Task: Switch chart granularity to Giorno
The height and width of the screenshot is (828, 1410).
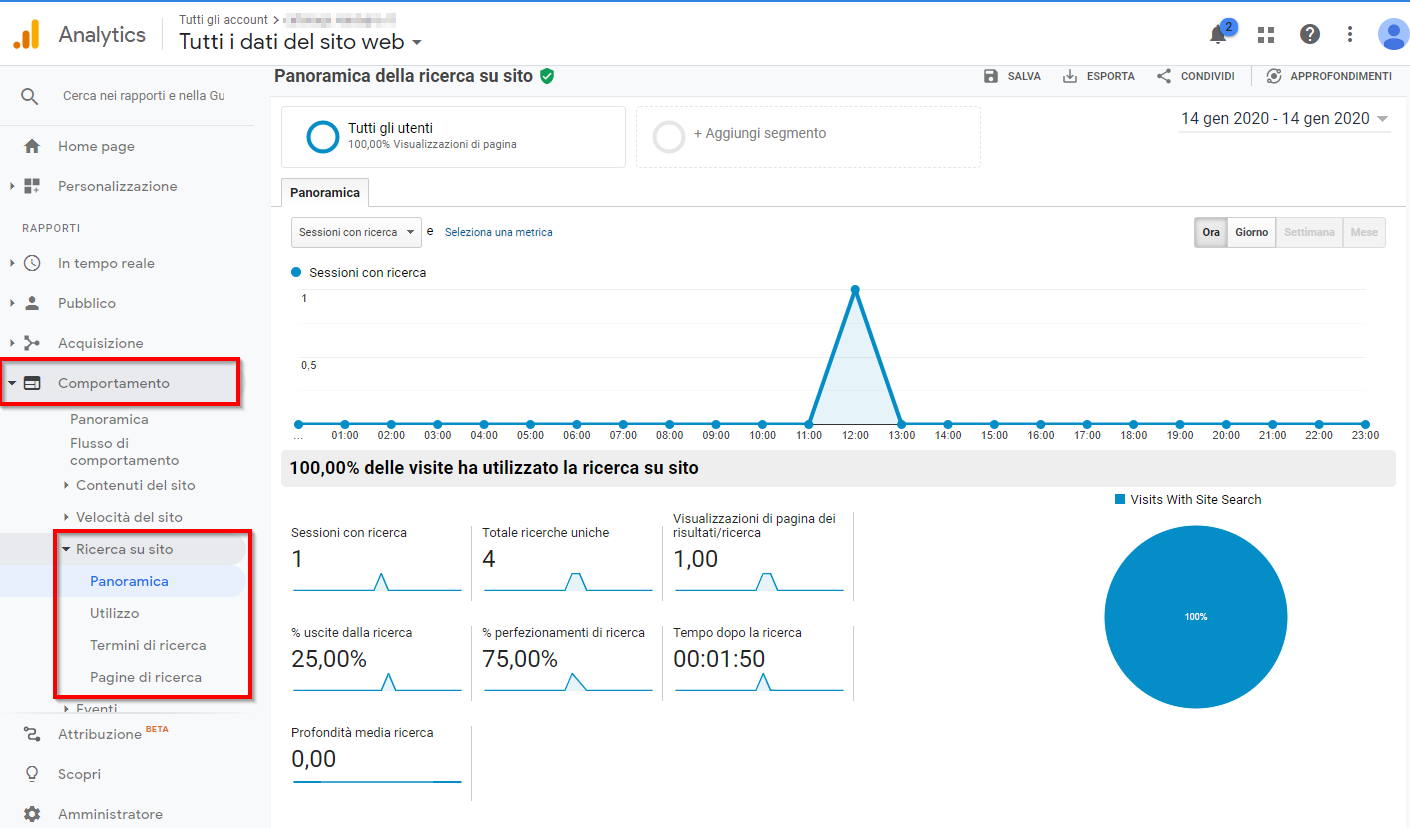Action: tap(1251, 232)
